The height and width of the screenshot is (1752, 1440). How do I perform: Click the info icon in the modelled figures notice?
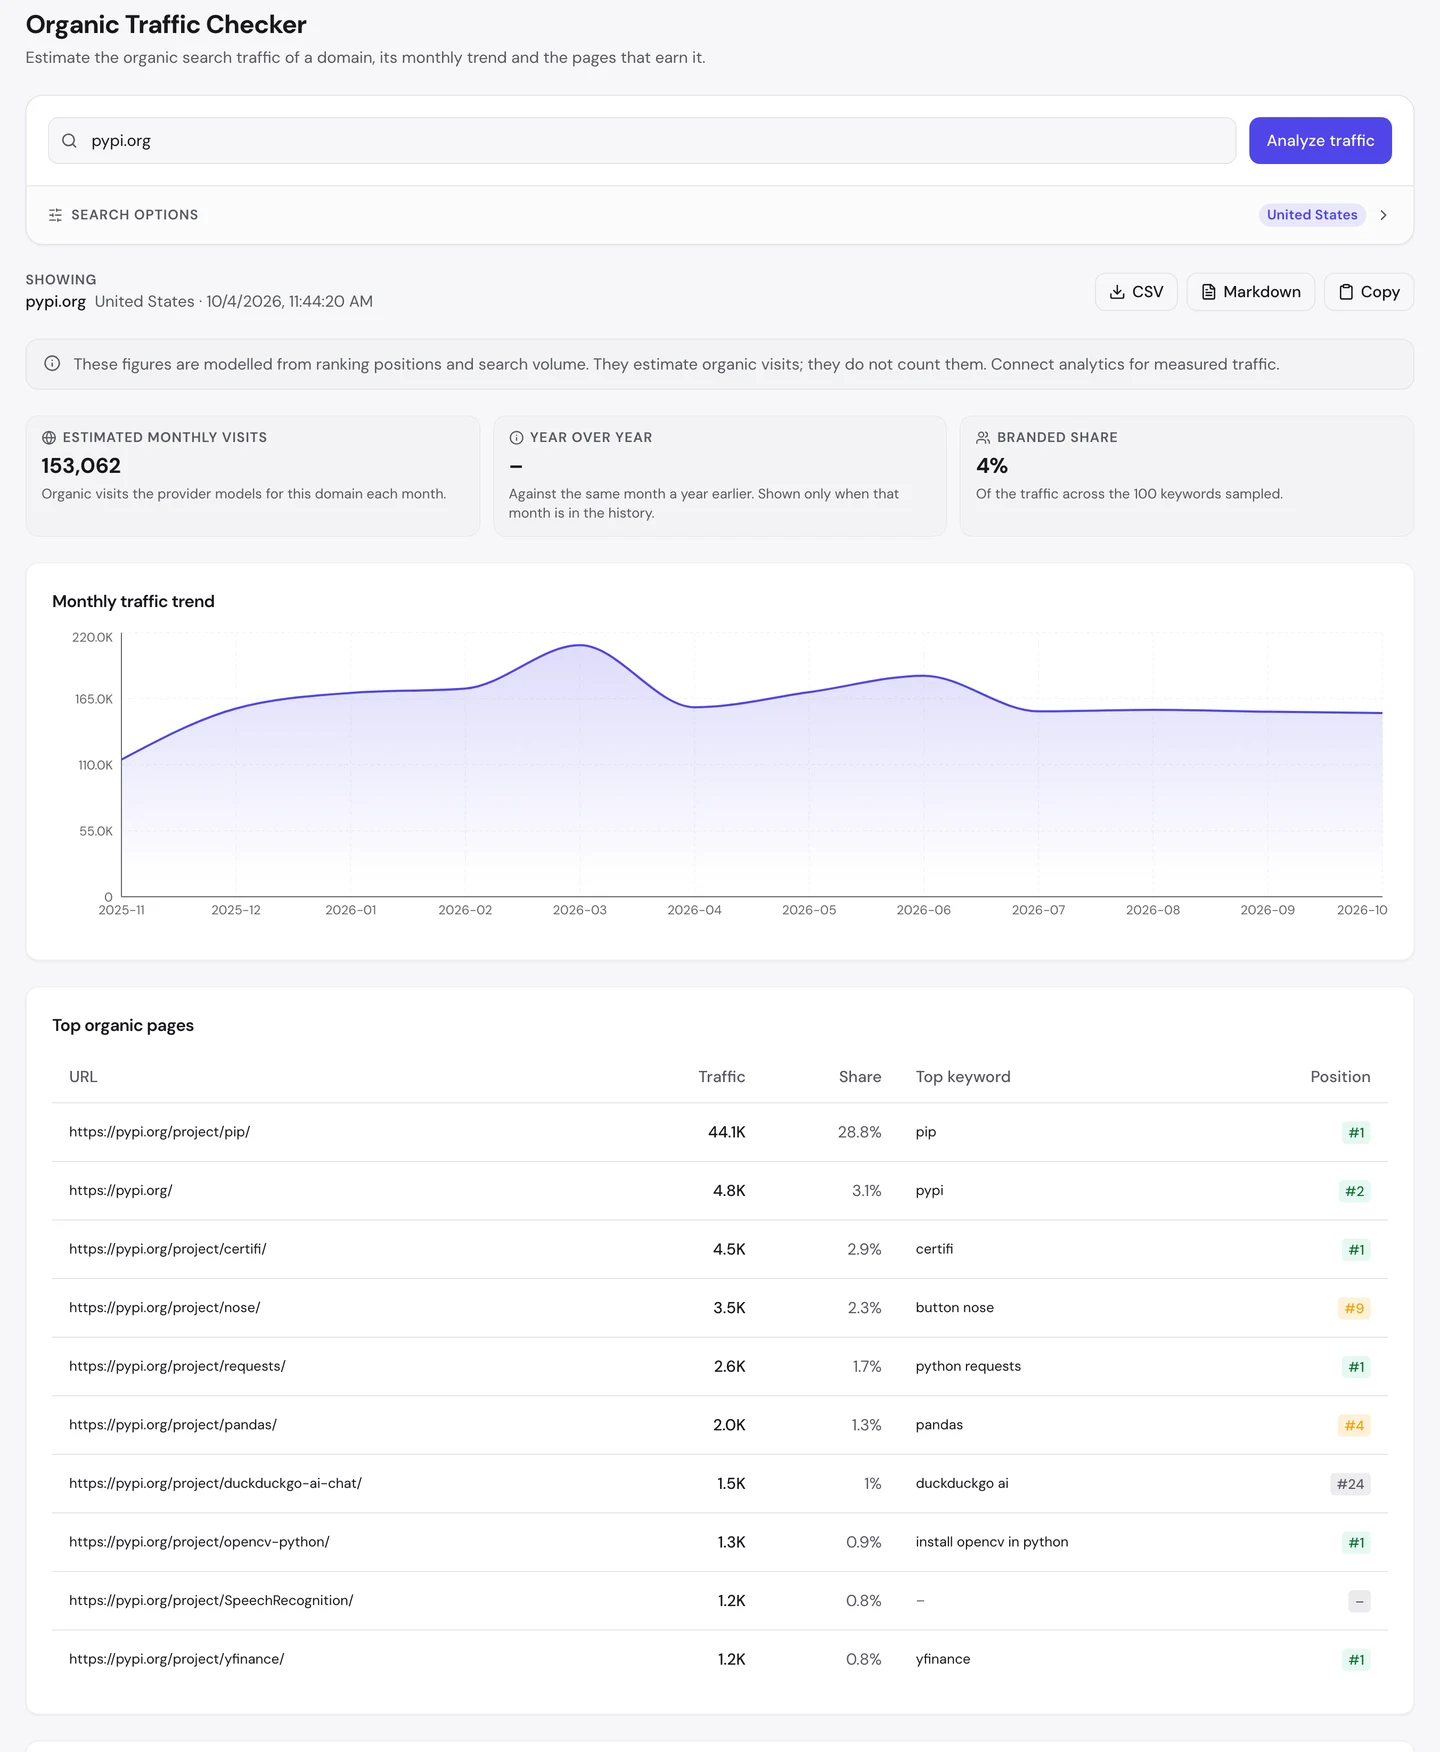(52, 364)
